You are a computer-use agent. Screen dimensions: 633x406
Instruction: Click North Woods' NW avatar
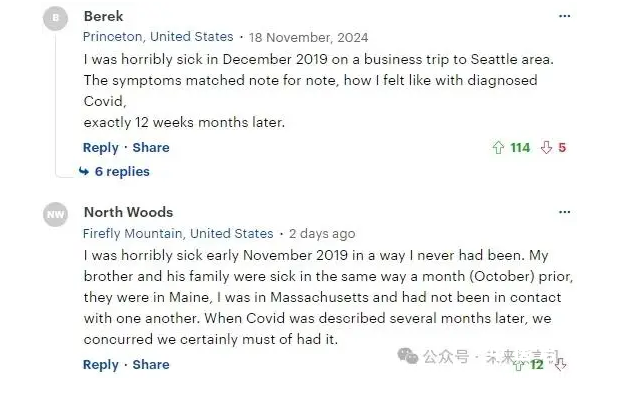(x=55, y=214)
